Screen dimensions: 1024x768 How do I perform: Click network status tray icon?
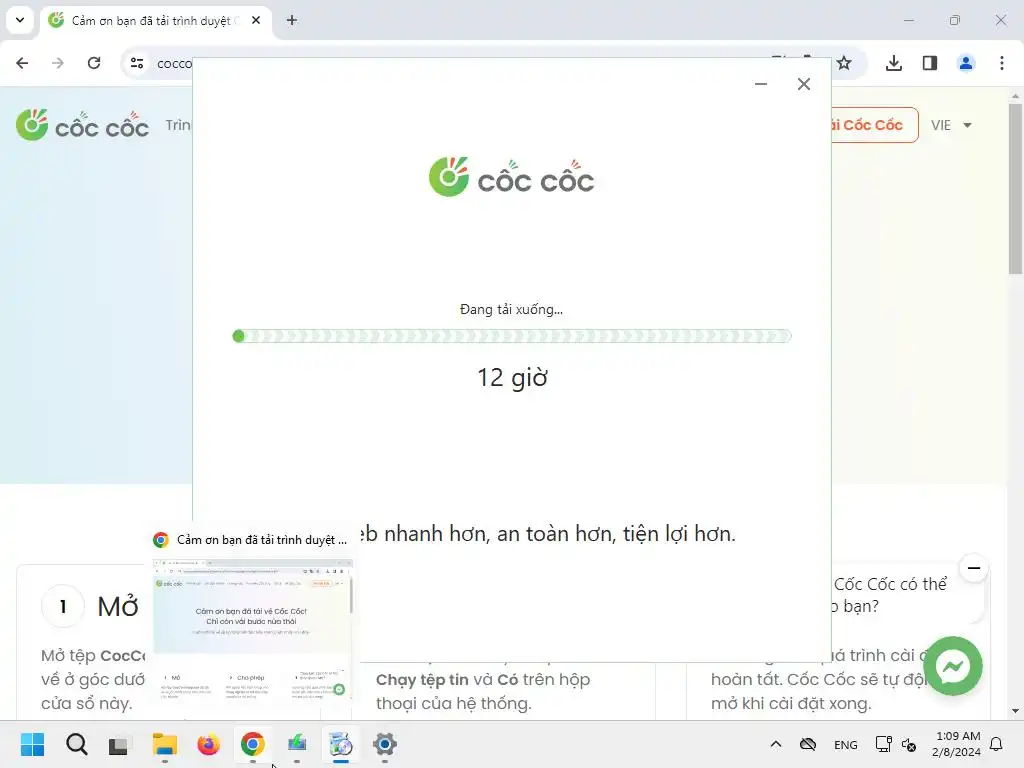pyautogui.click(x=883, y=744)
